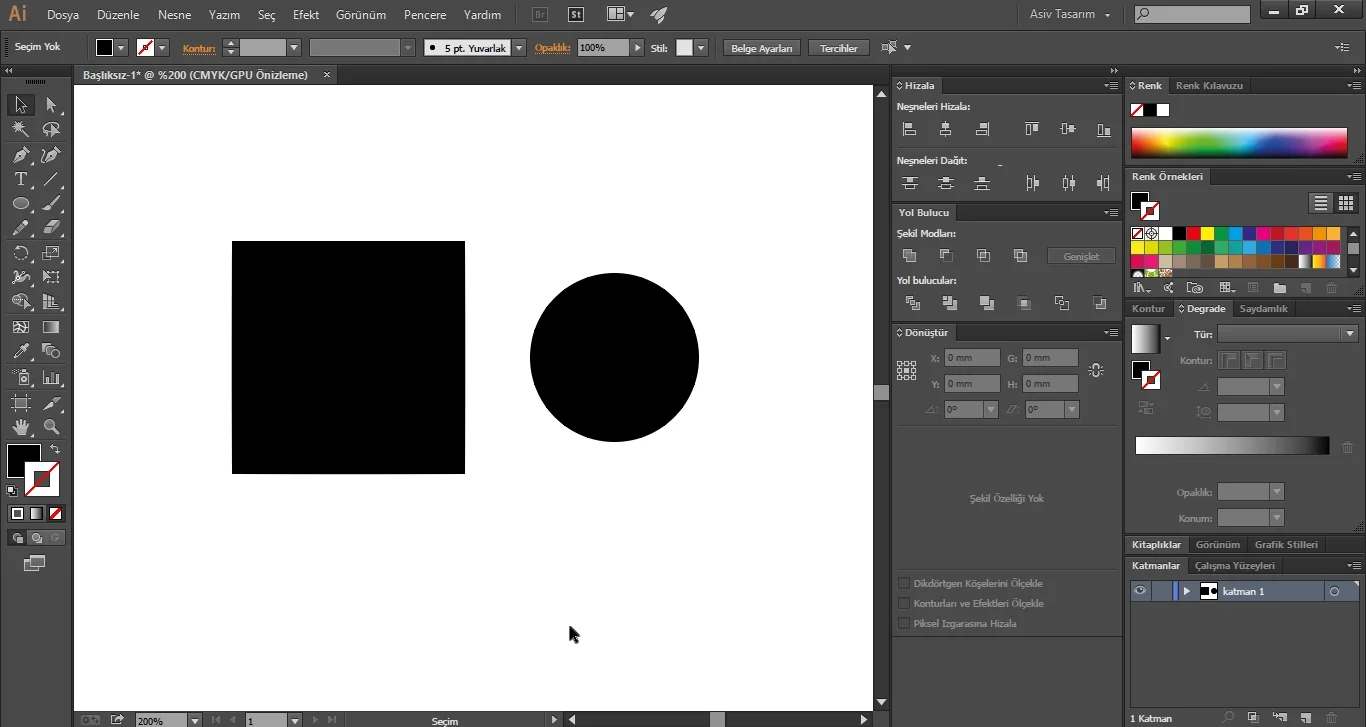Enable Dikdörtgen Köşelerini Ölçekle checkbox

(904, 583)
